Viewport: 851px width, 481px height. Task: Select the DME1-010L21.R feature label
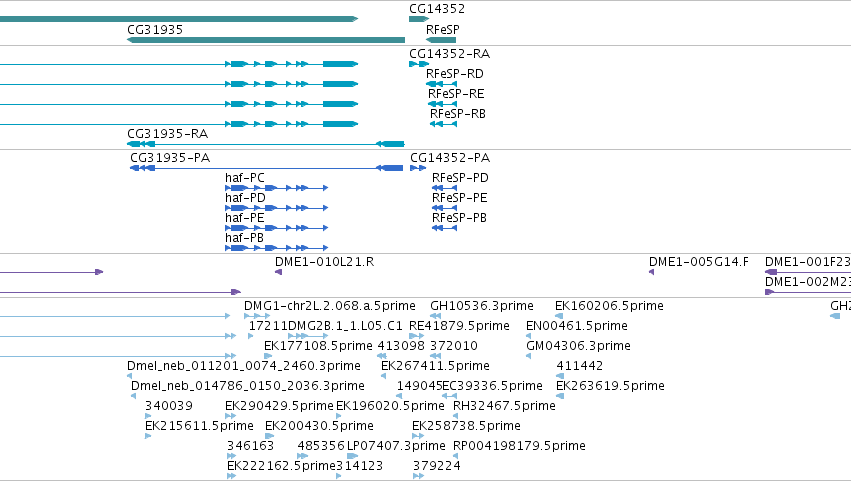[325, 262]
